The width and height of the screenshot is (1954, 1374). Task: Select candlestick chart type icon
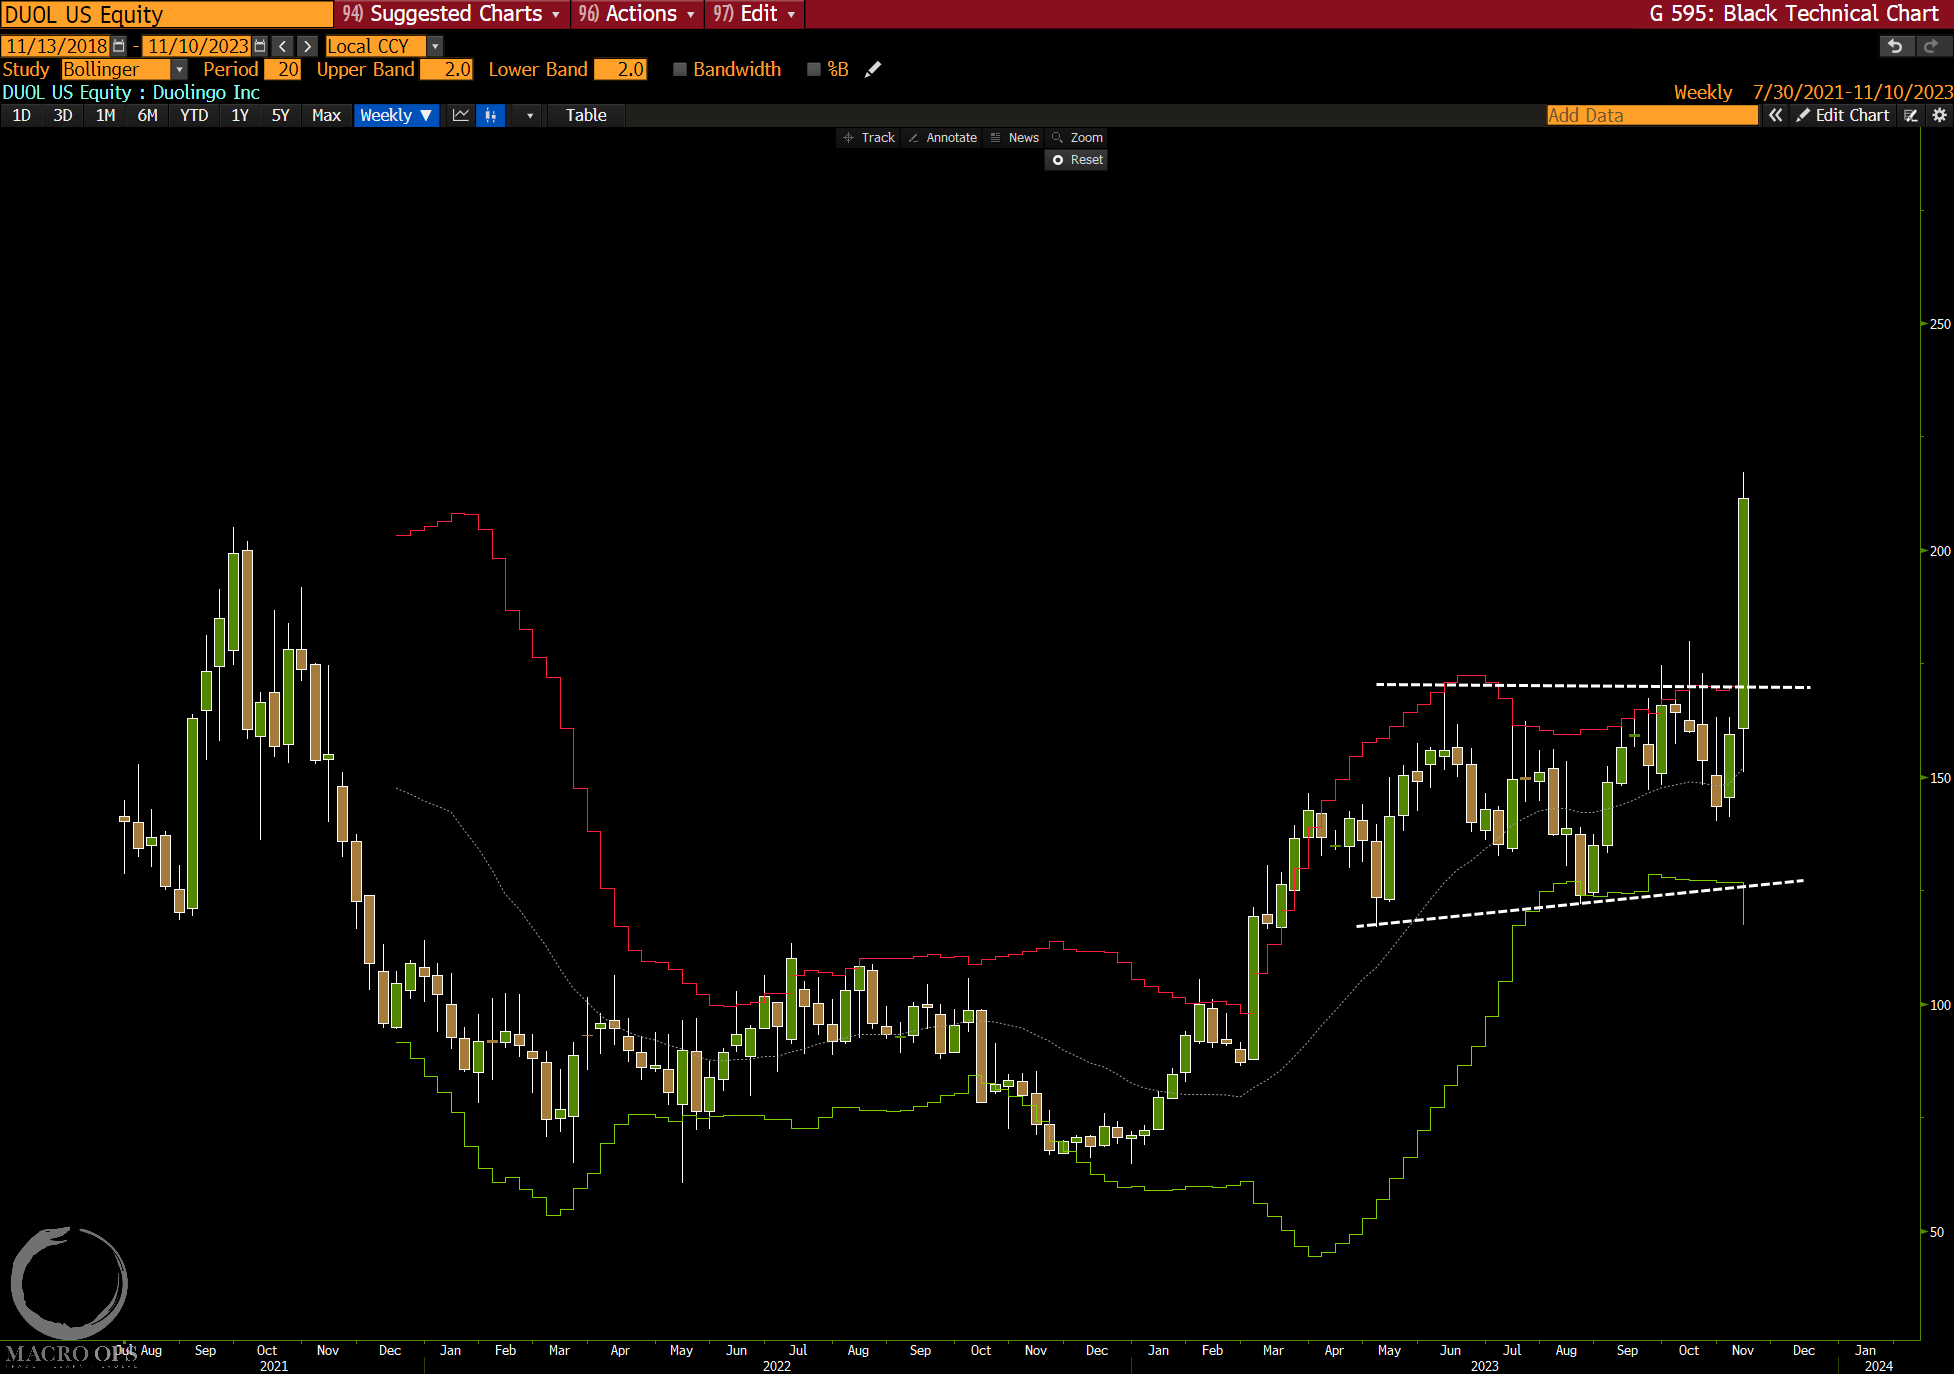(491, 115)
